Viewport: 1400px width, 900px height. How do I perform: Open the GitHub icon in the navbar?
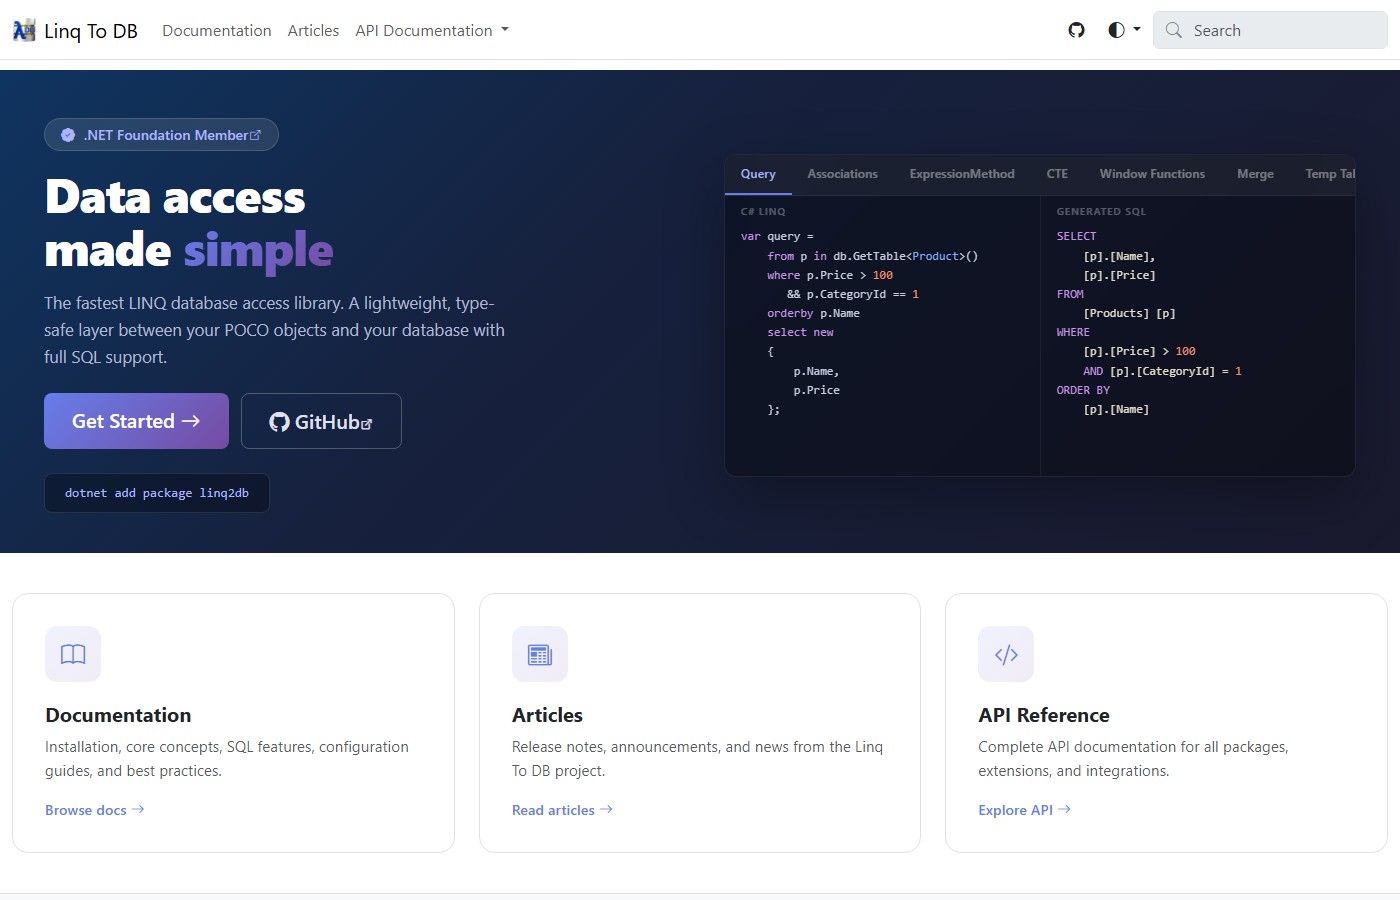(1076, 30)
